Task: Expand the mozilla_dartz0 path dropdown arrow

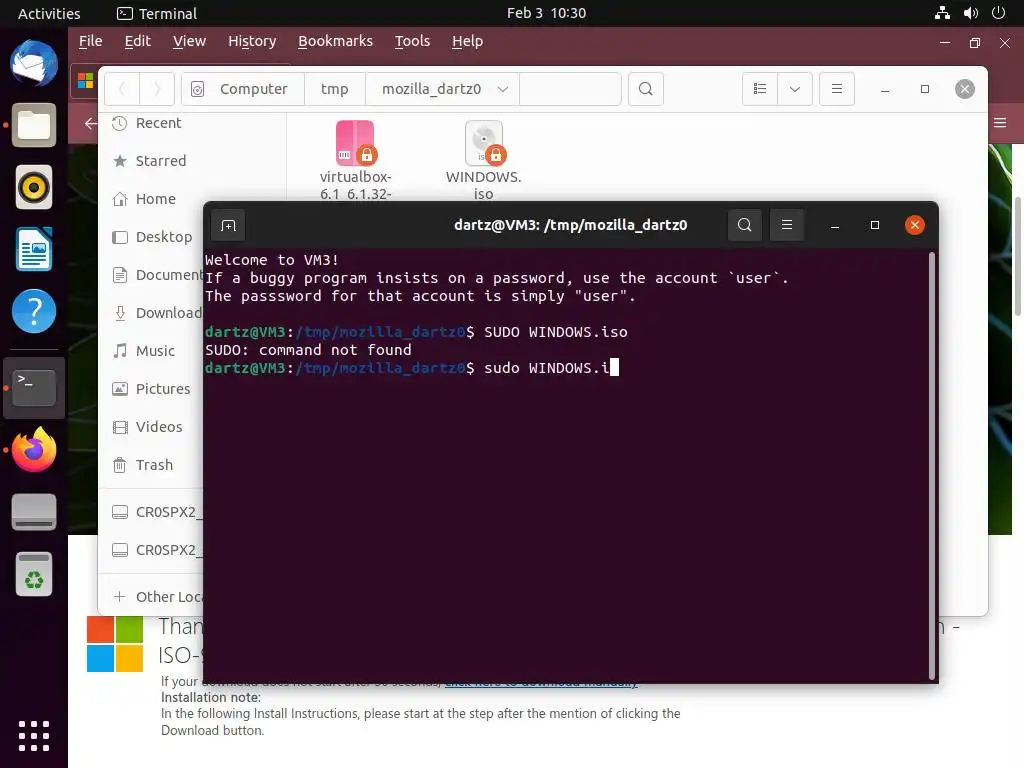Action: coord(502,89)
